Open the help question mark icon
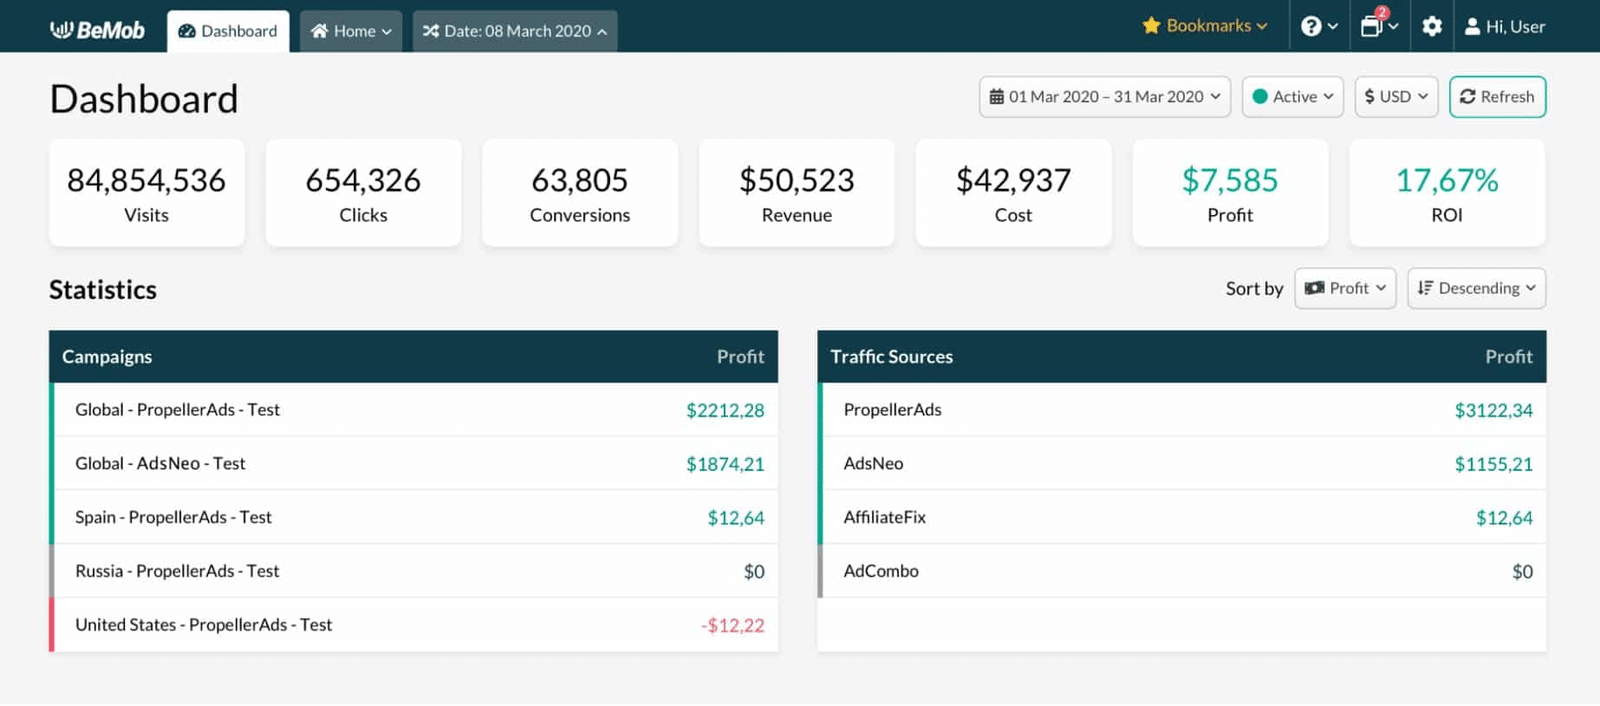Viewport: 1600px width, 706px height. 1311,27
